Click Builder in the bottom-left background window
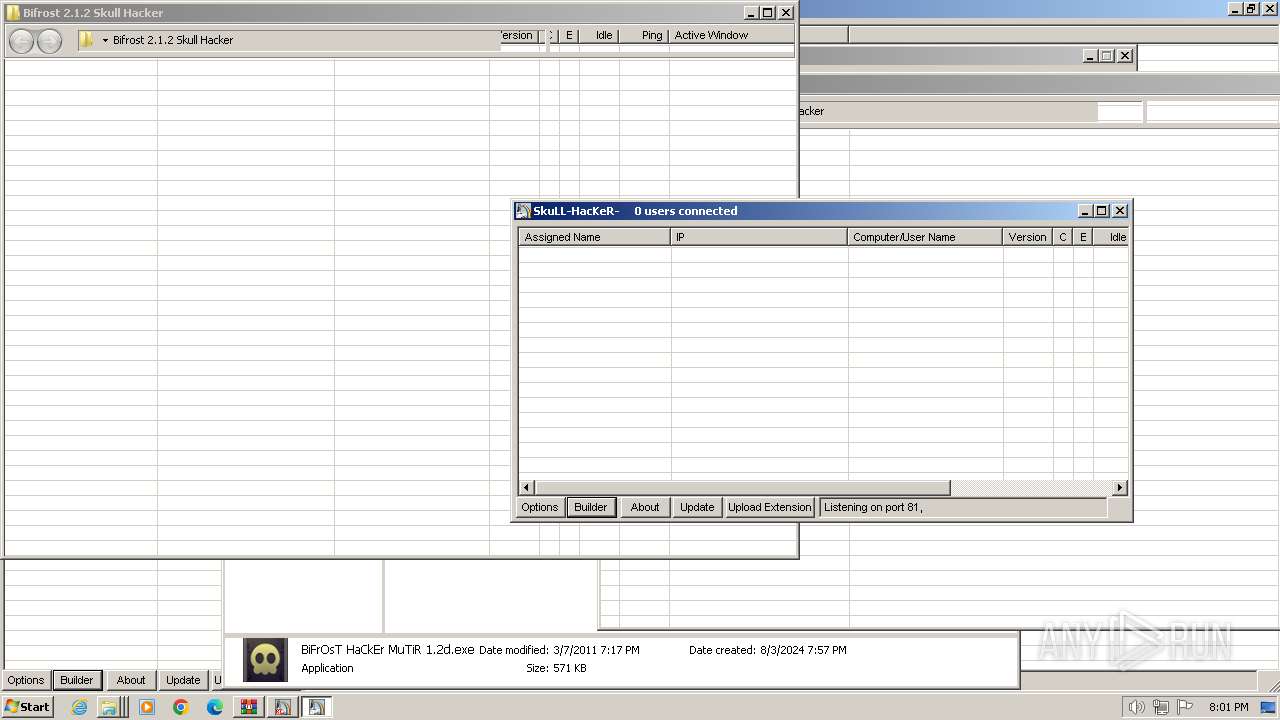Screen dimensions: 1280x720 (77, 680)
